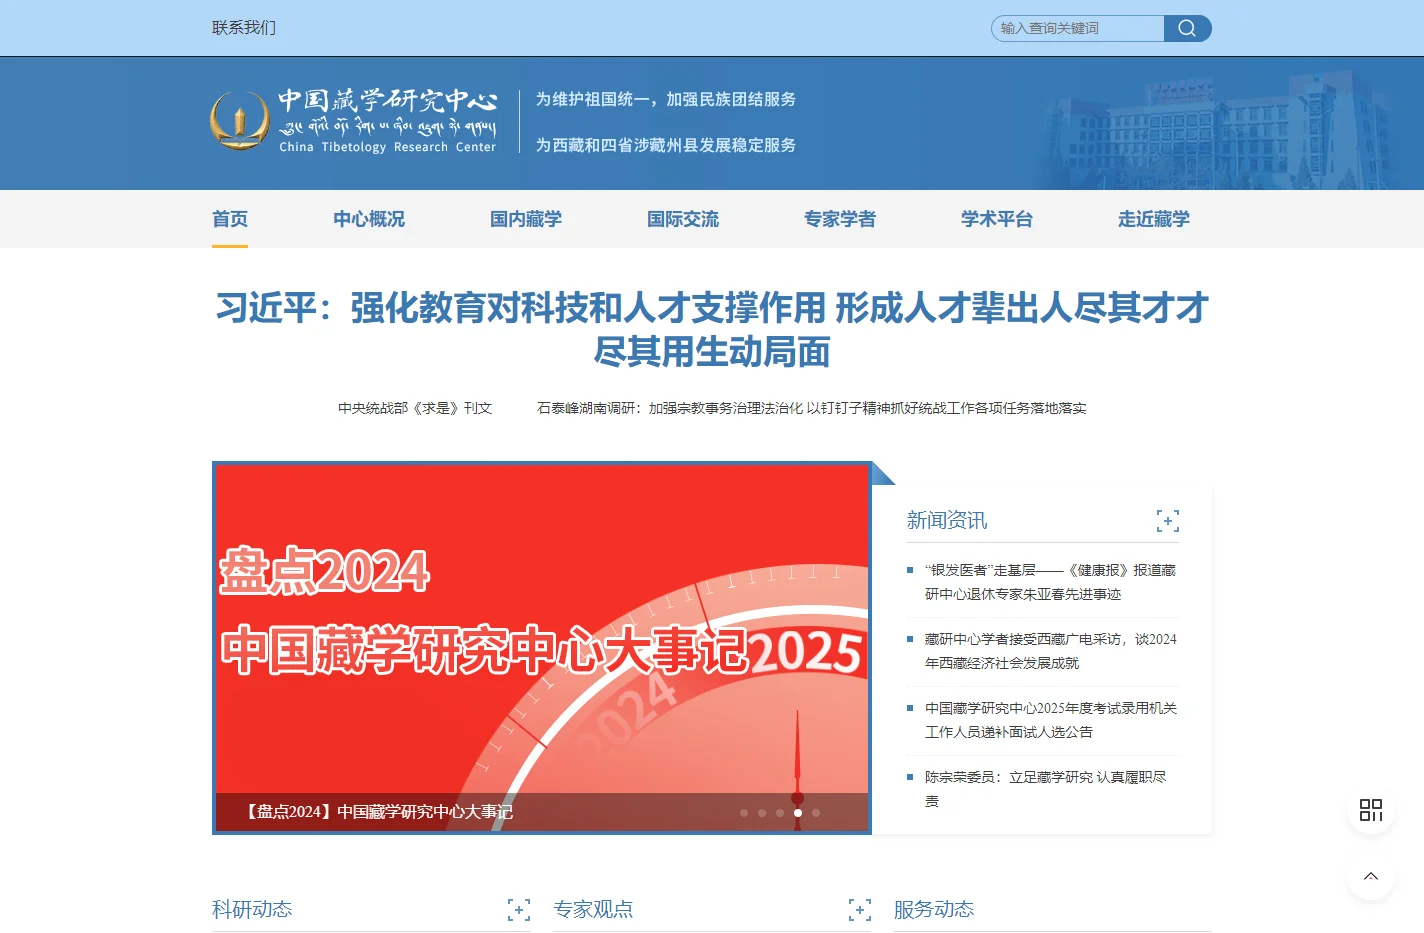The image size is (1424, 933).
Task: Open the 联系我们 link
Action: point(244,28)
